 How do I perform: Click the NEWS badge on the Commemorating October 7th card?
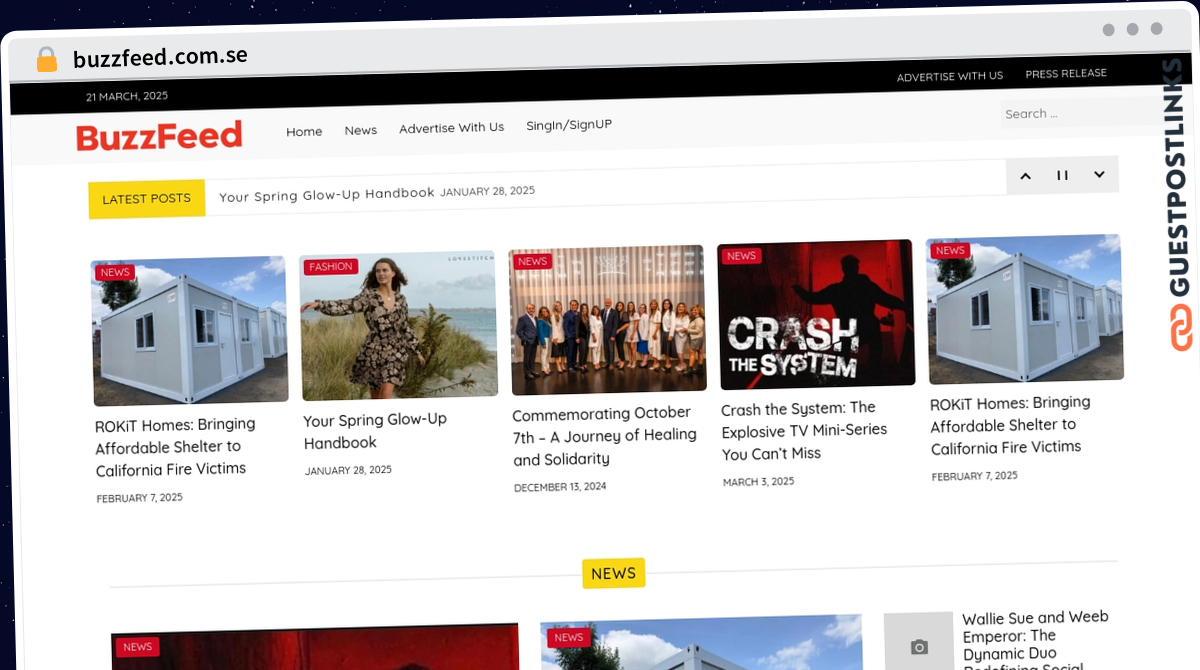(533, 262)
